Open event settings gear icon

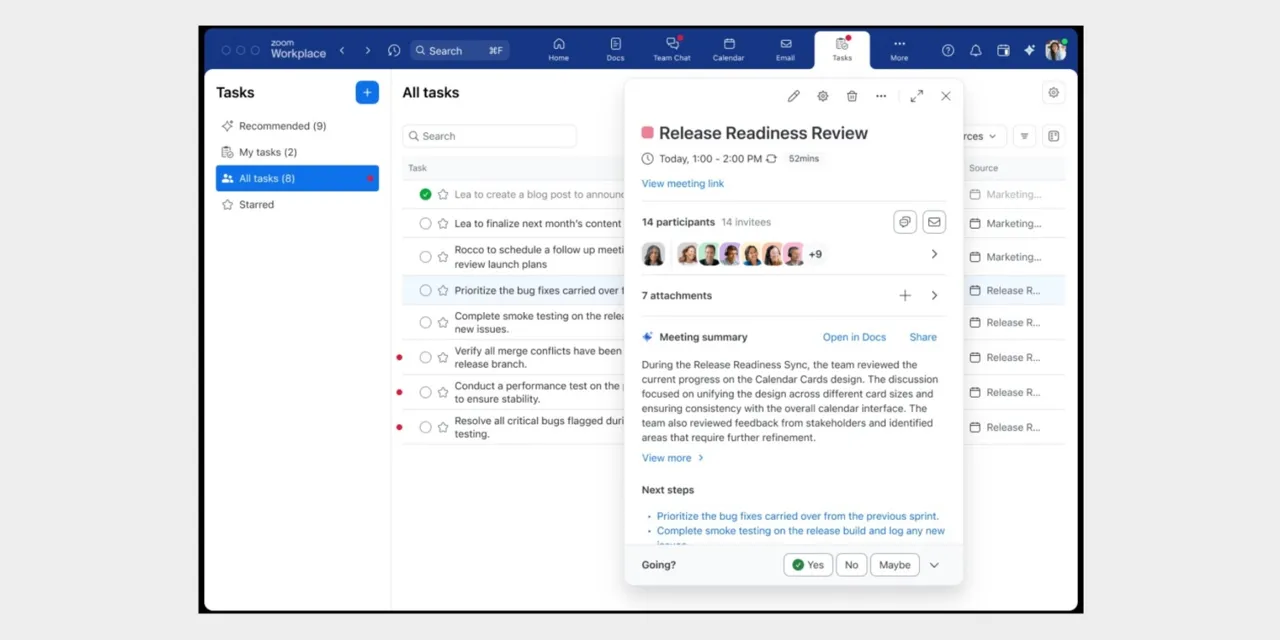(x=823, y=96)
